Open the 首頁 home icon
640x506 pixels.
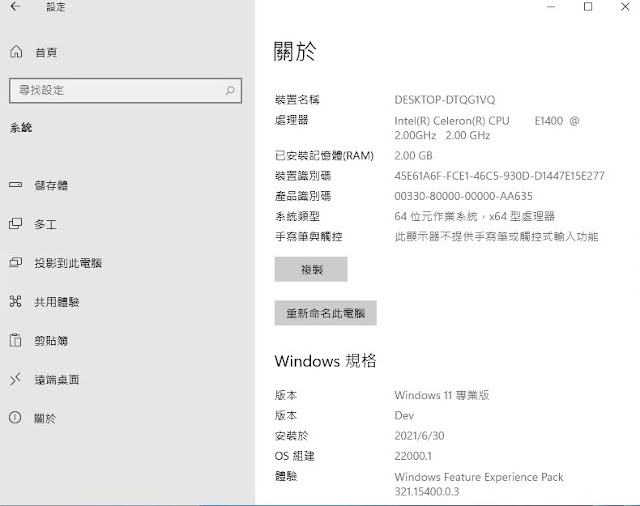[16, 52]
